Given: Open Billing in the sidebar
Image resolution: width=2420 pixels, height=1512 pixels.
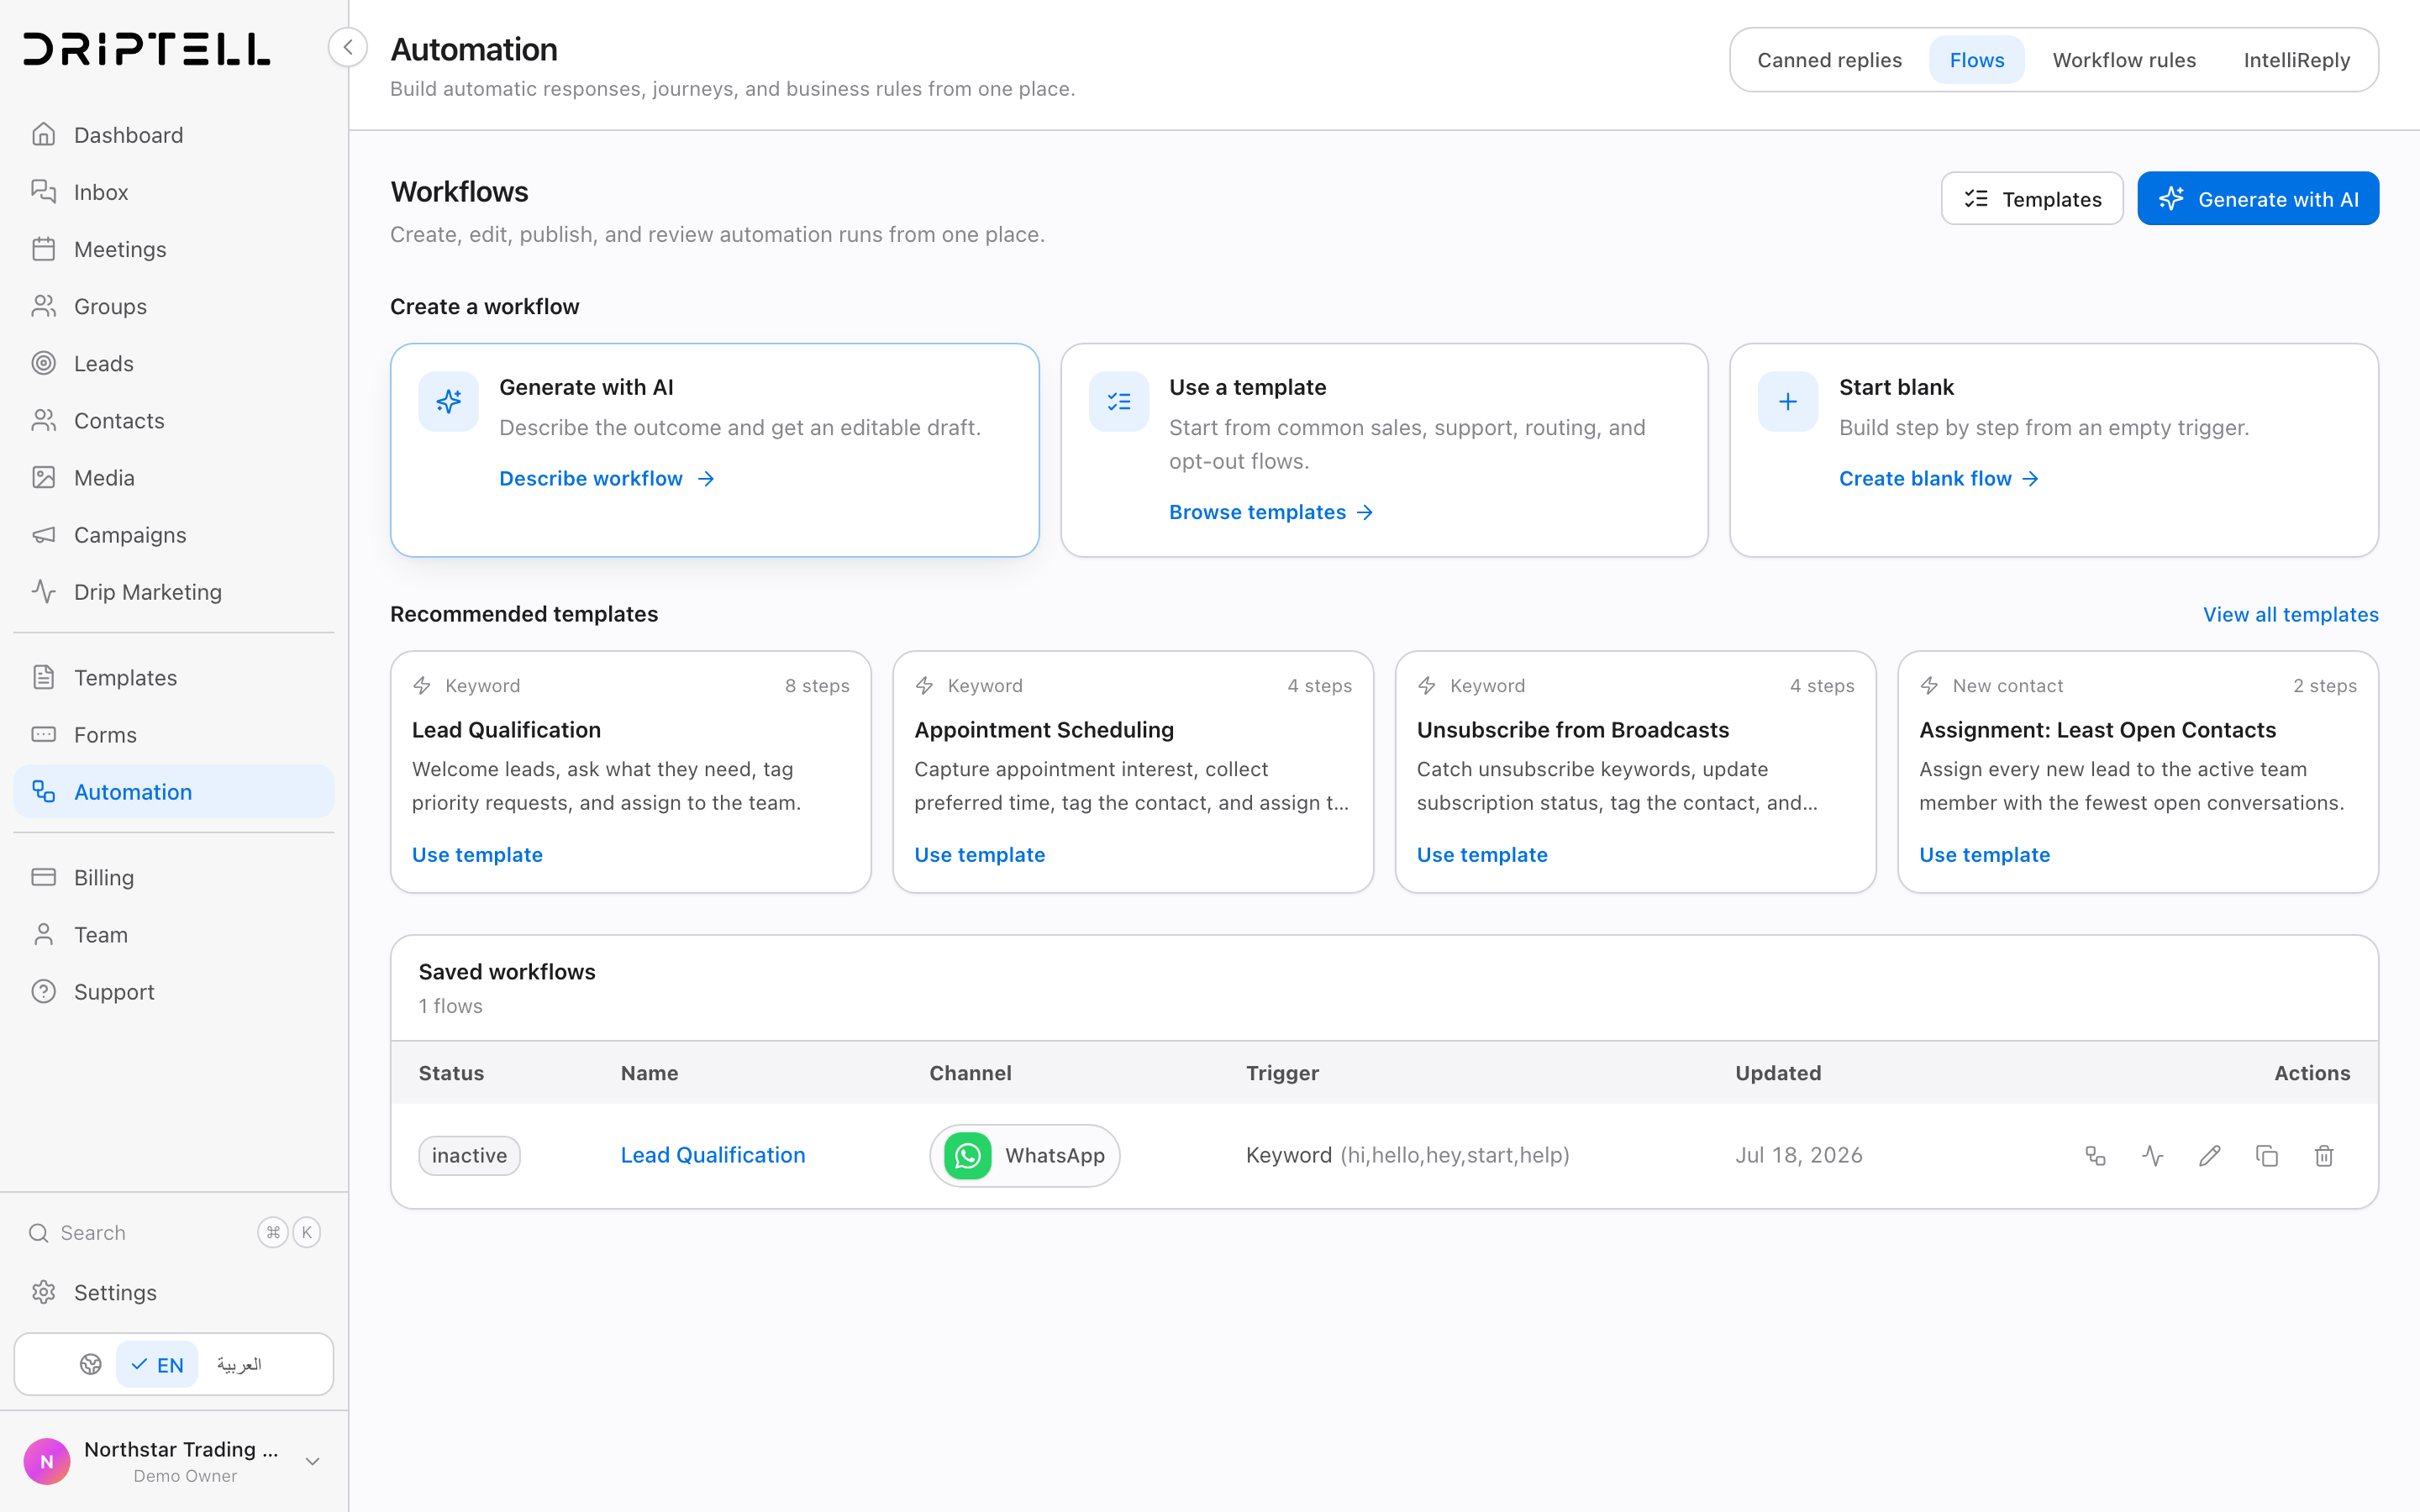Looking at the screenshot, I should coord(174,878).
